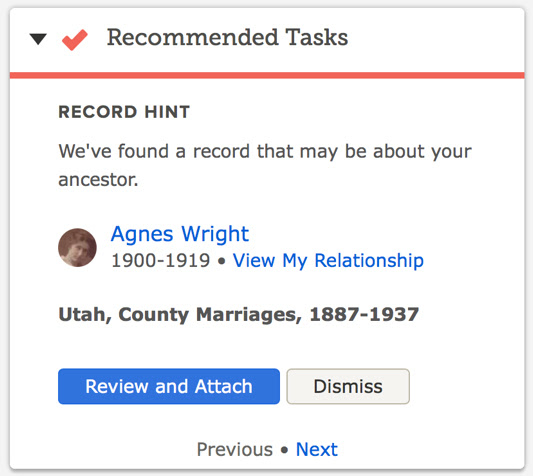Click the record hint description paragraph
The height and width of the screenshot is (476, 533).
265,165
